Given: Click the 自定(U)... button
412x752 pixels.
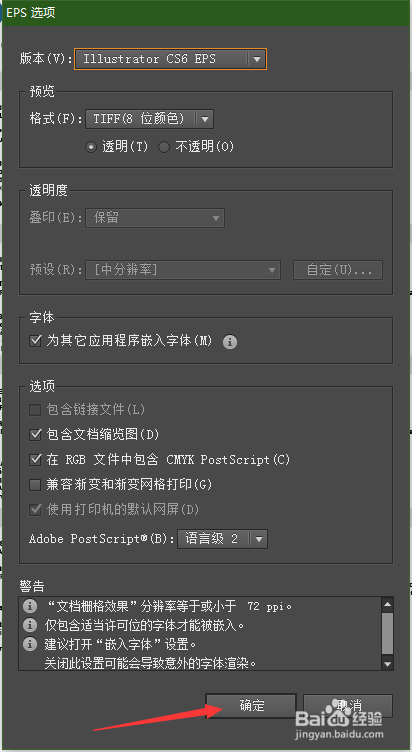Looking at the screenshot, I should pyautogui.click(x=338, y=270).
